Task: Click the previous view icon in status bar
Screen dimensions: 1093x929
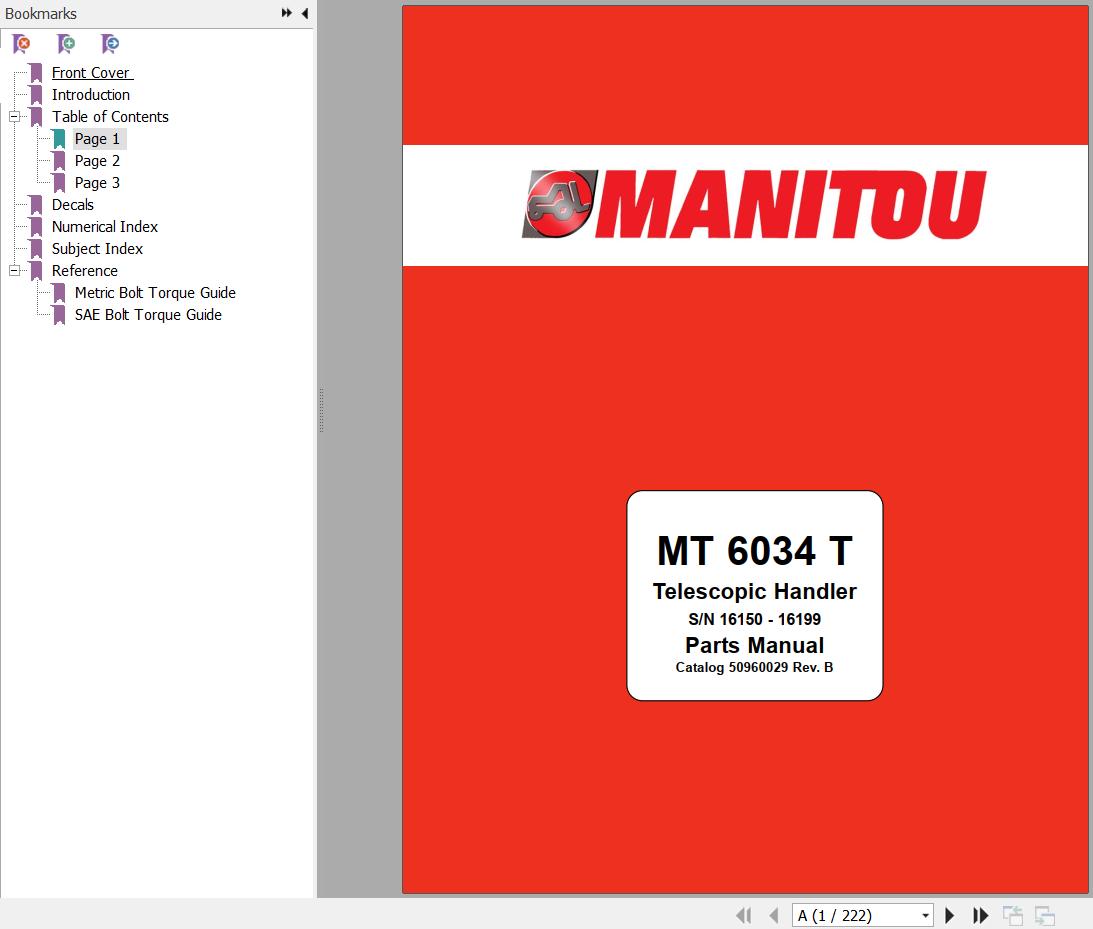Action: coord(1013,915)
